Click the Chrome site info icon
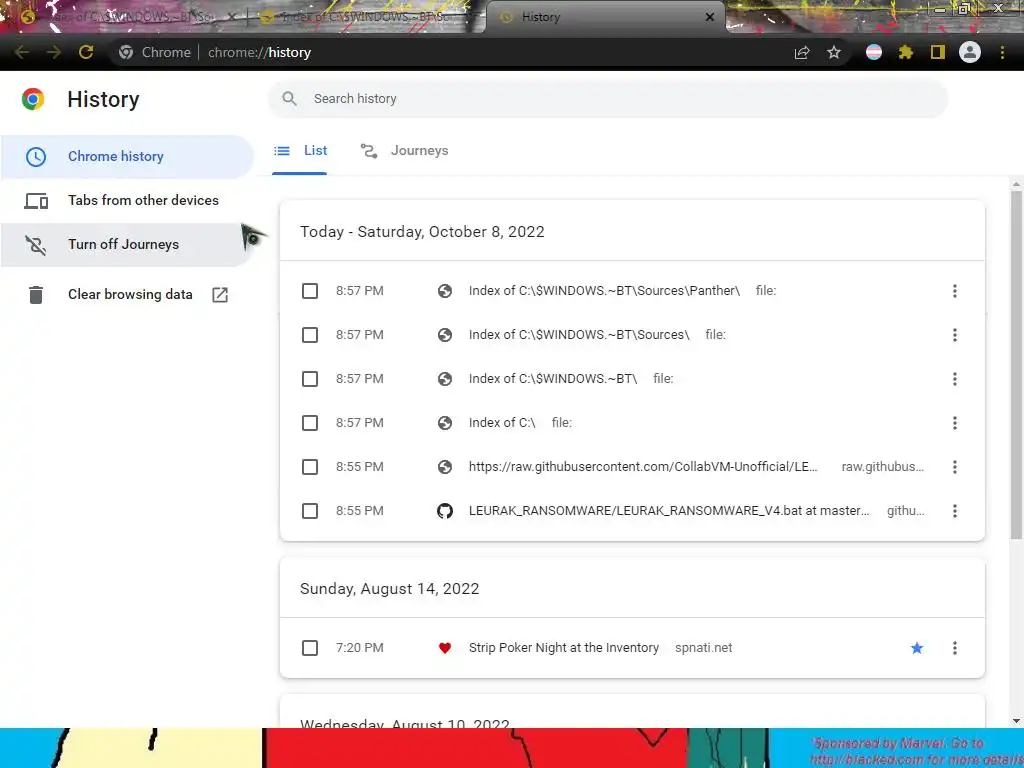Screen dimensions: 1024x768 pos(126,52)
